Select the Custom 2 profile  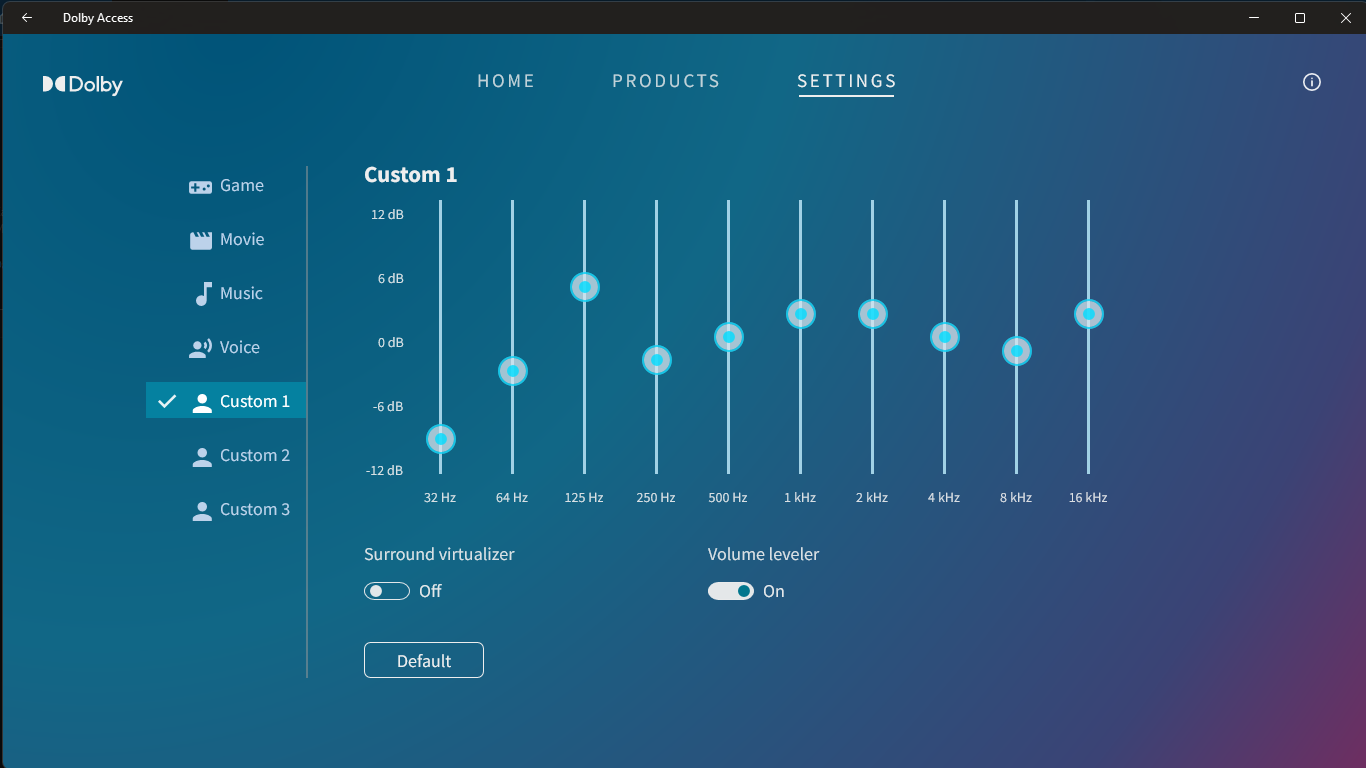[227, 455]
